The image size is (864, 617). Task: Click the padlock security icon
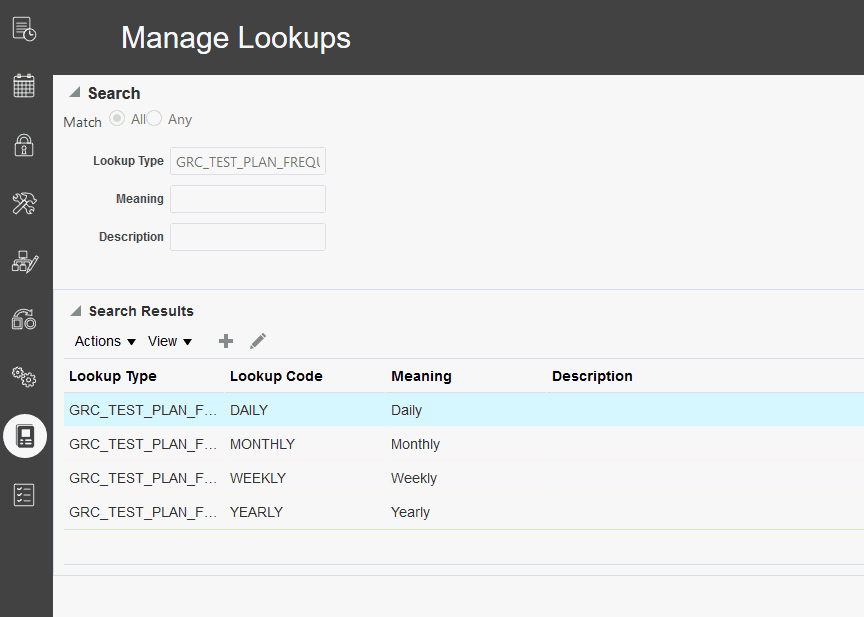tap(24, 145)
